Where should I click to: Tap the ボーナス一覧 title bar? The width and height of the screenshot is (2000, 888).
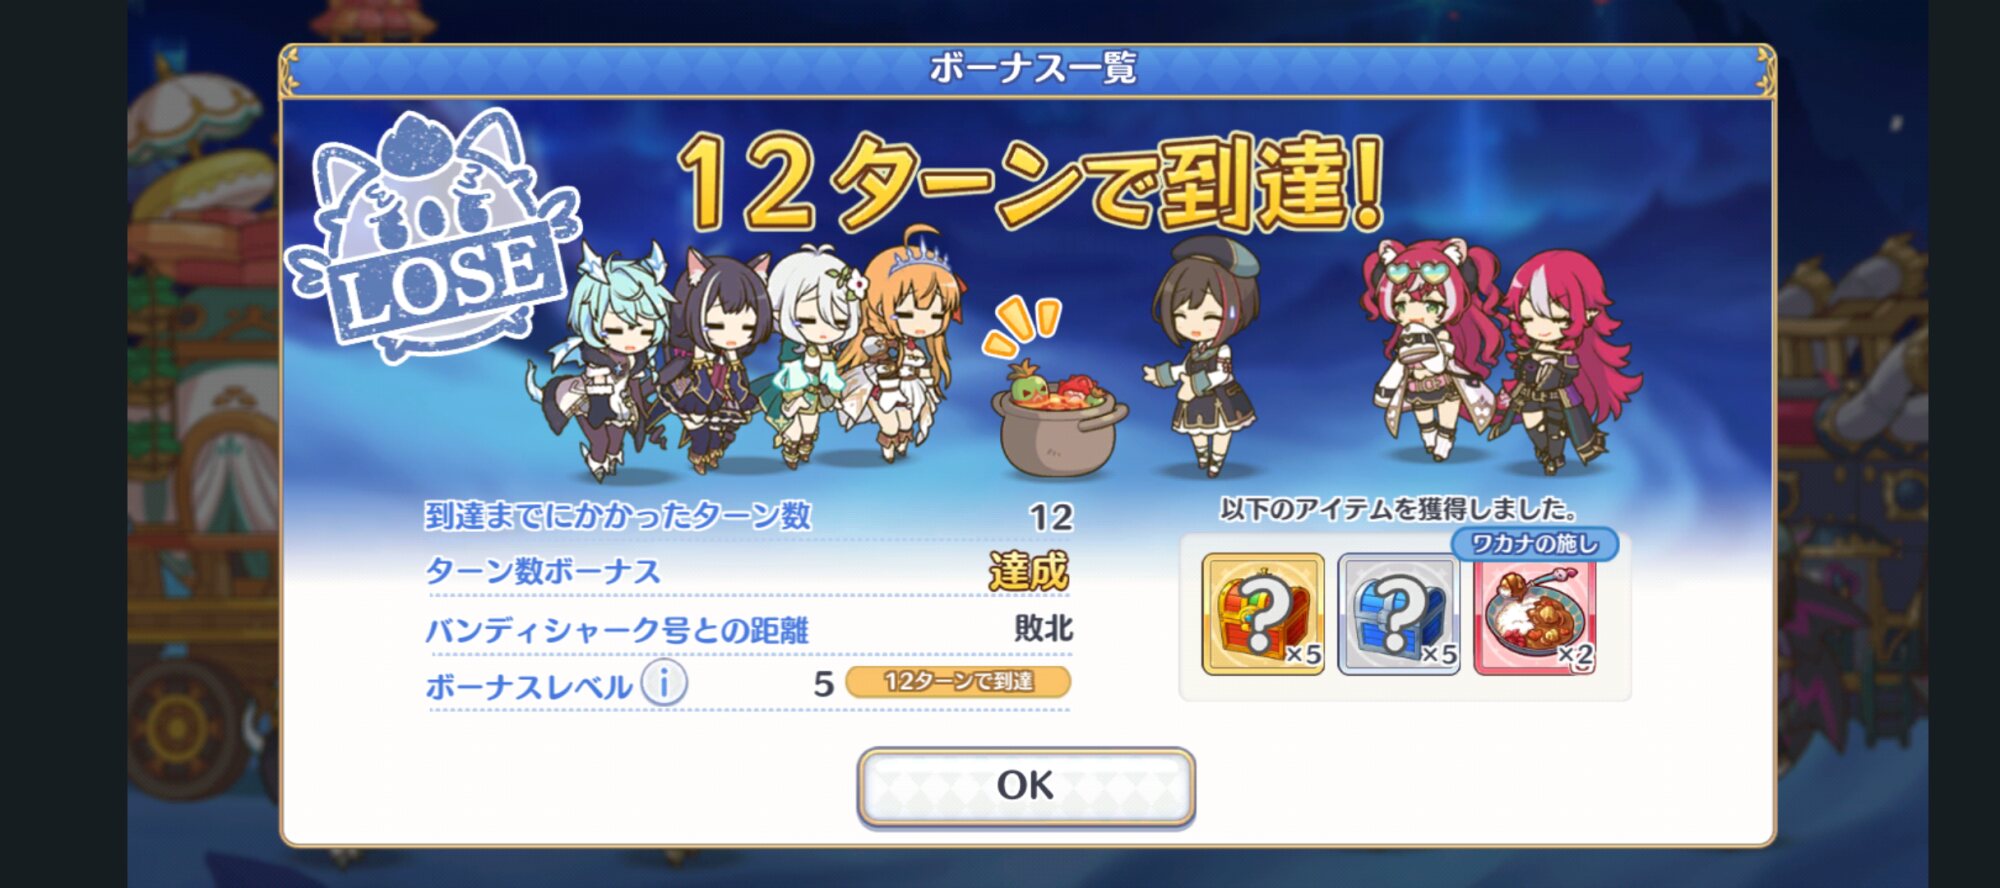coord(1028,69)
